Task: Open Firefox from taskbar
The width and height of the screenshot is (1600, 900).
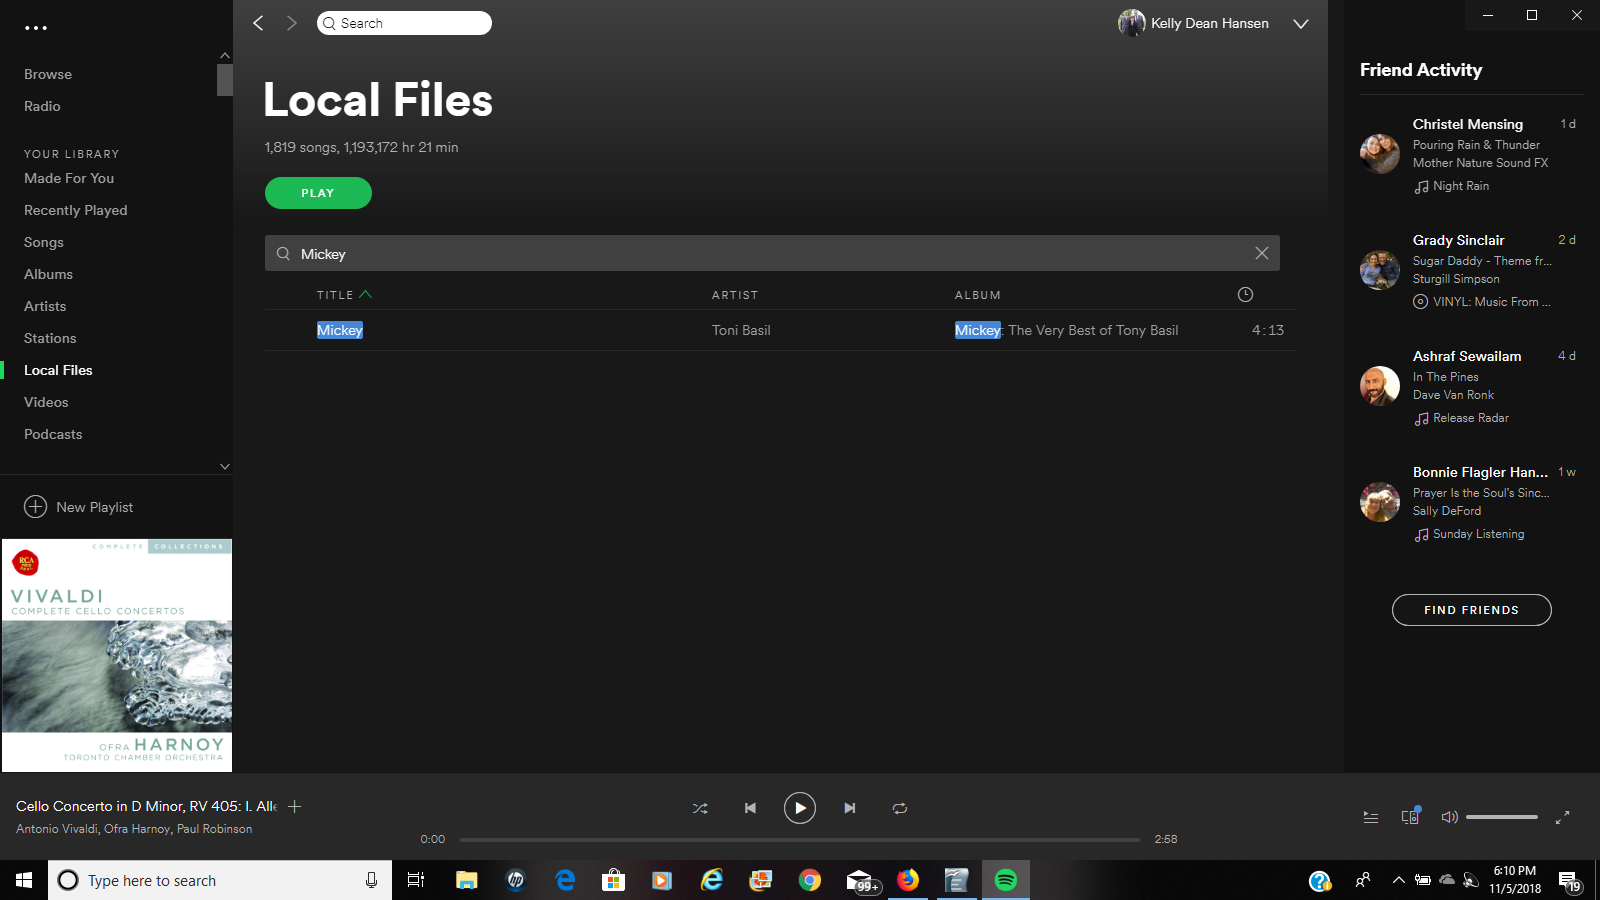Action: click(908, 880)
